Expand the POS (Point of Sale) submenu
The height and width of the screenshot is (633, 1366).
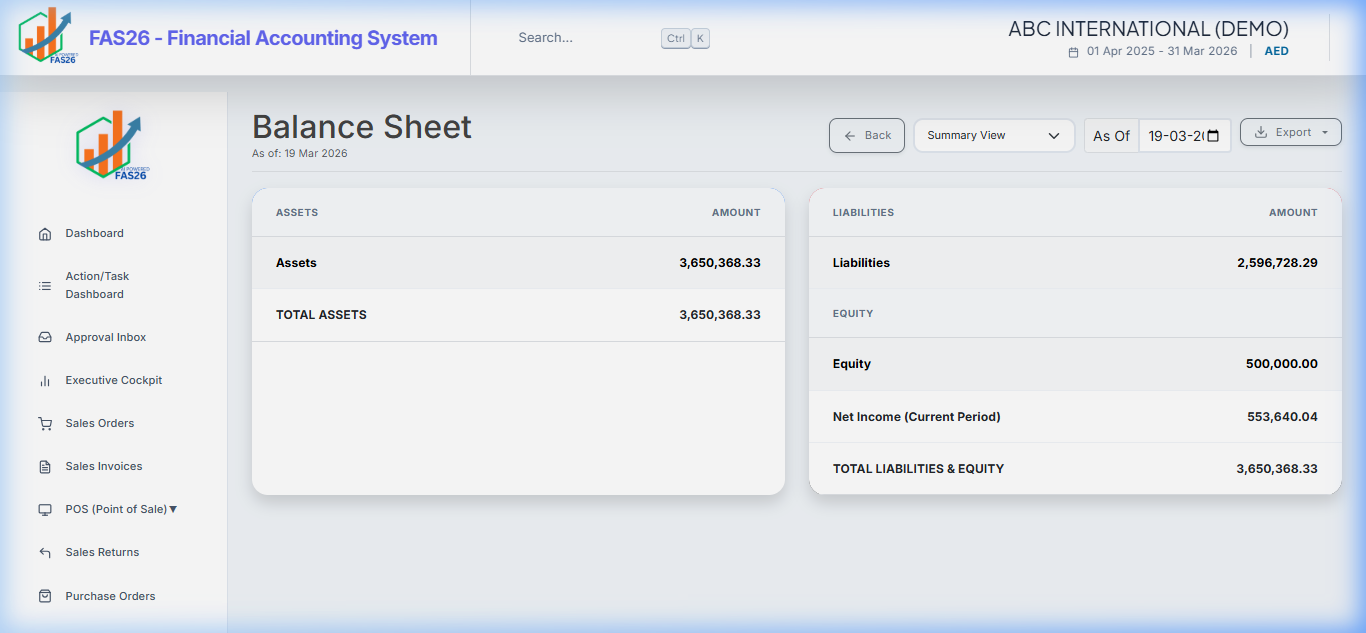(x=121, y=510)
